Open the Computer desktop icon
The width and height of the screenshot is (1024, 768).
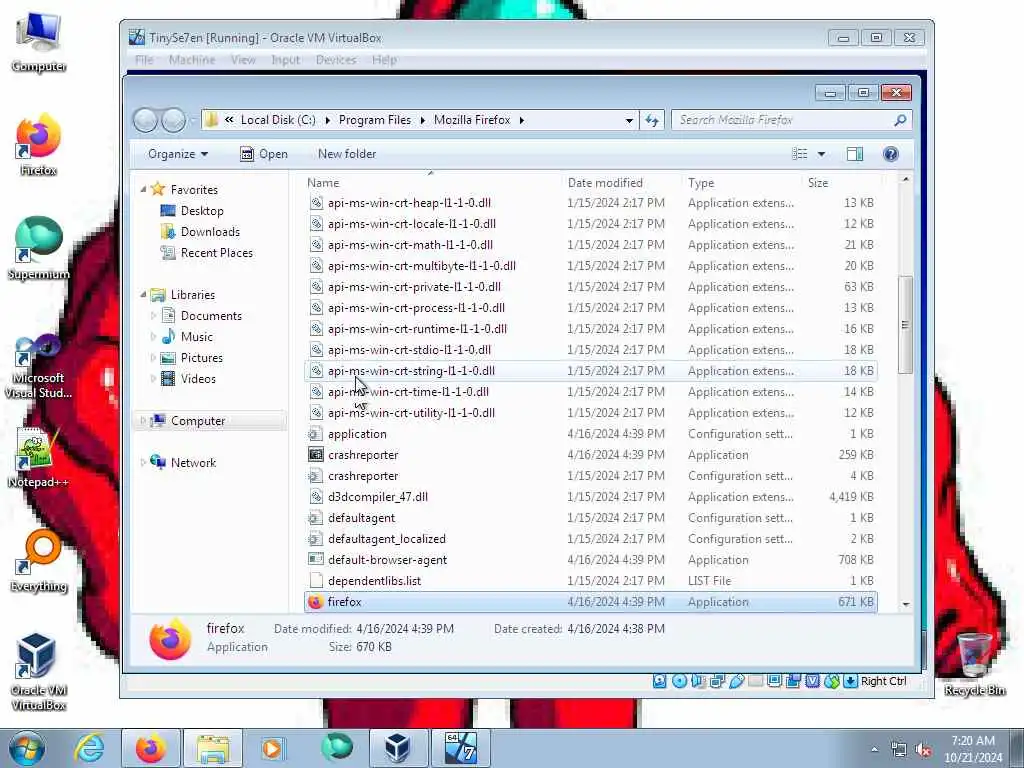[39, 41]
